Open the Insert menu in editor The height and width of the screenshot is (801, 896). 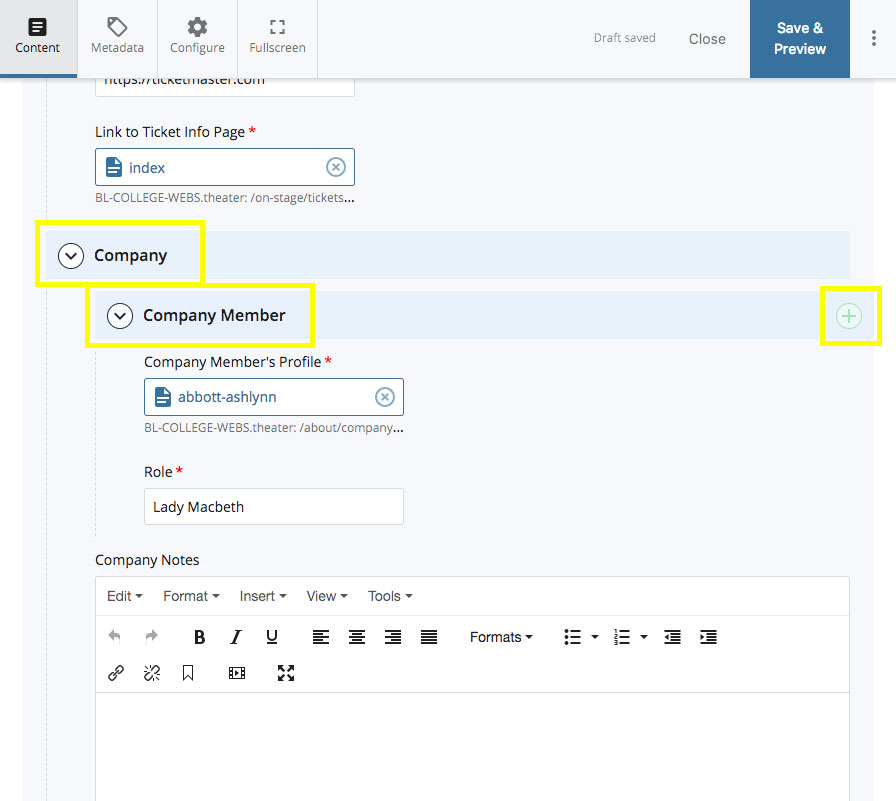coord(263,596)
